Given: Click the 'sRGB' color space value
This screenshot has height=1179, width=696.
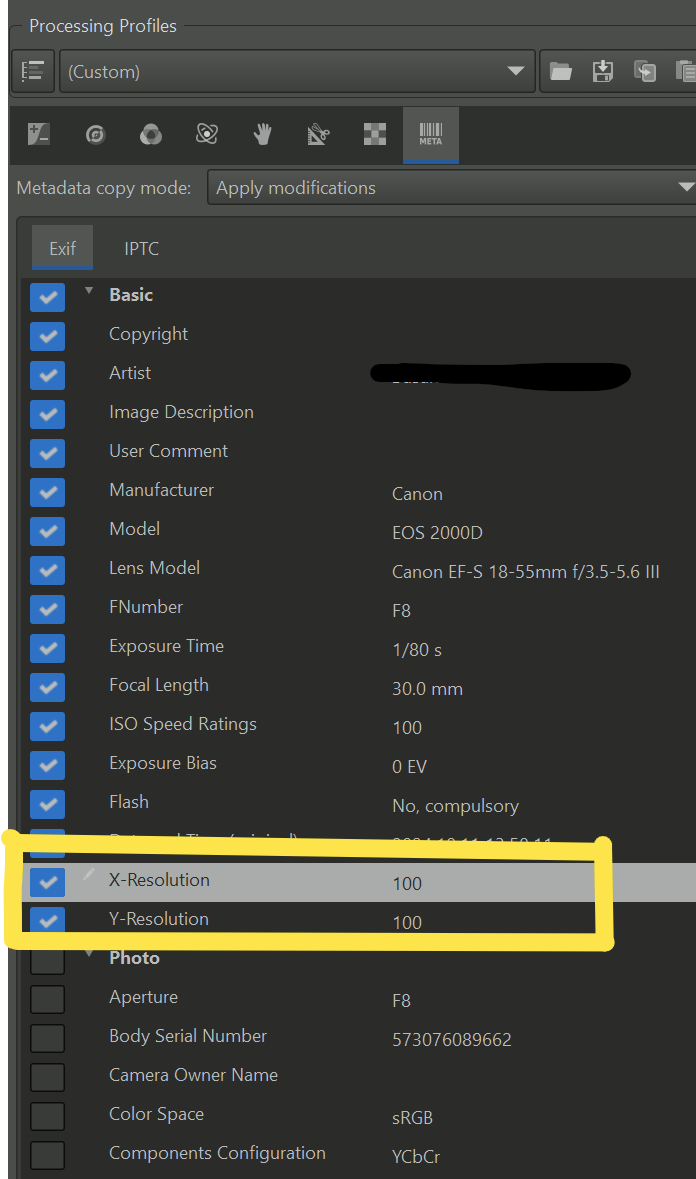Looking at the screenshot, I should (x=413, y=1118).
